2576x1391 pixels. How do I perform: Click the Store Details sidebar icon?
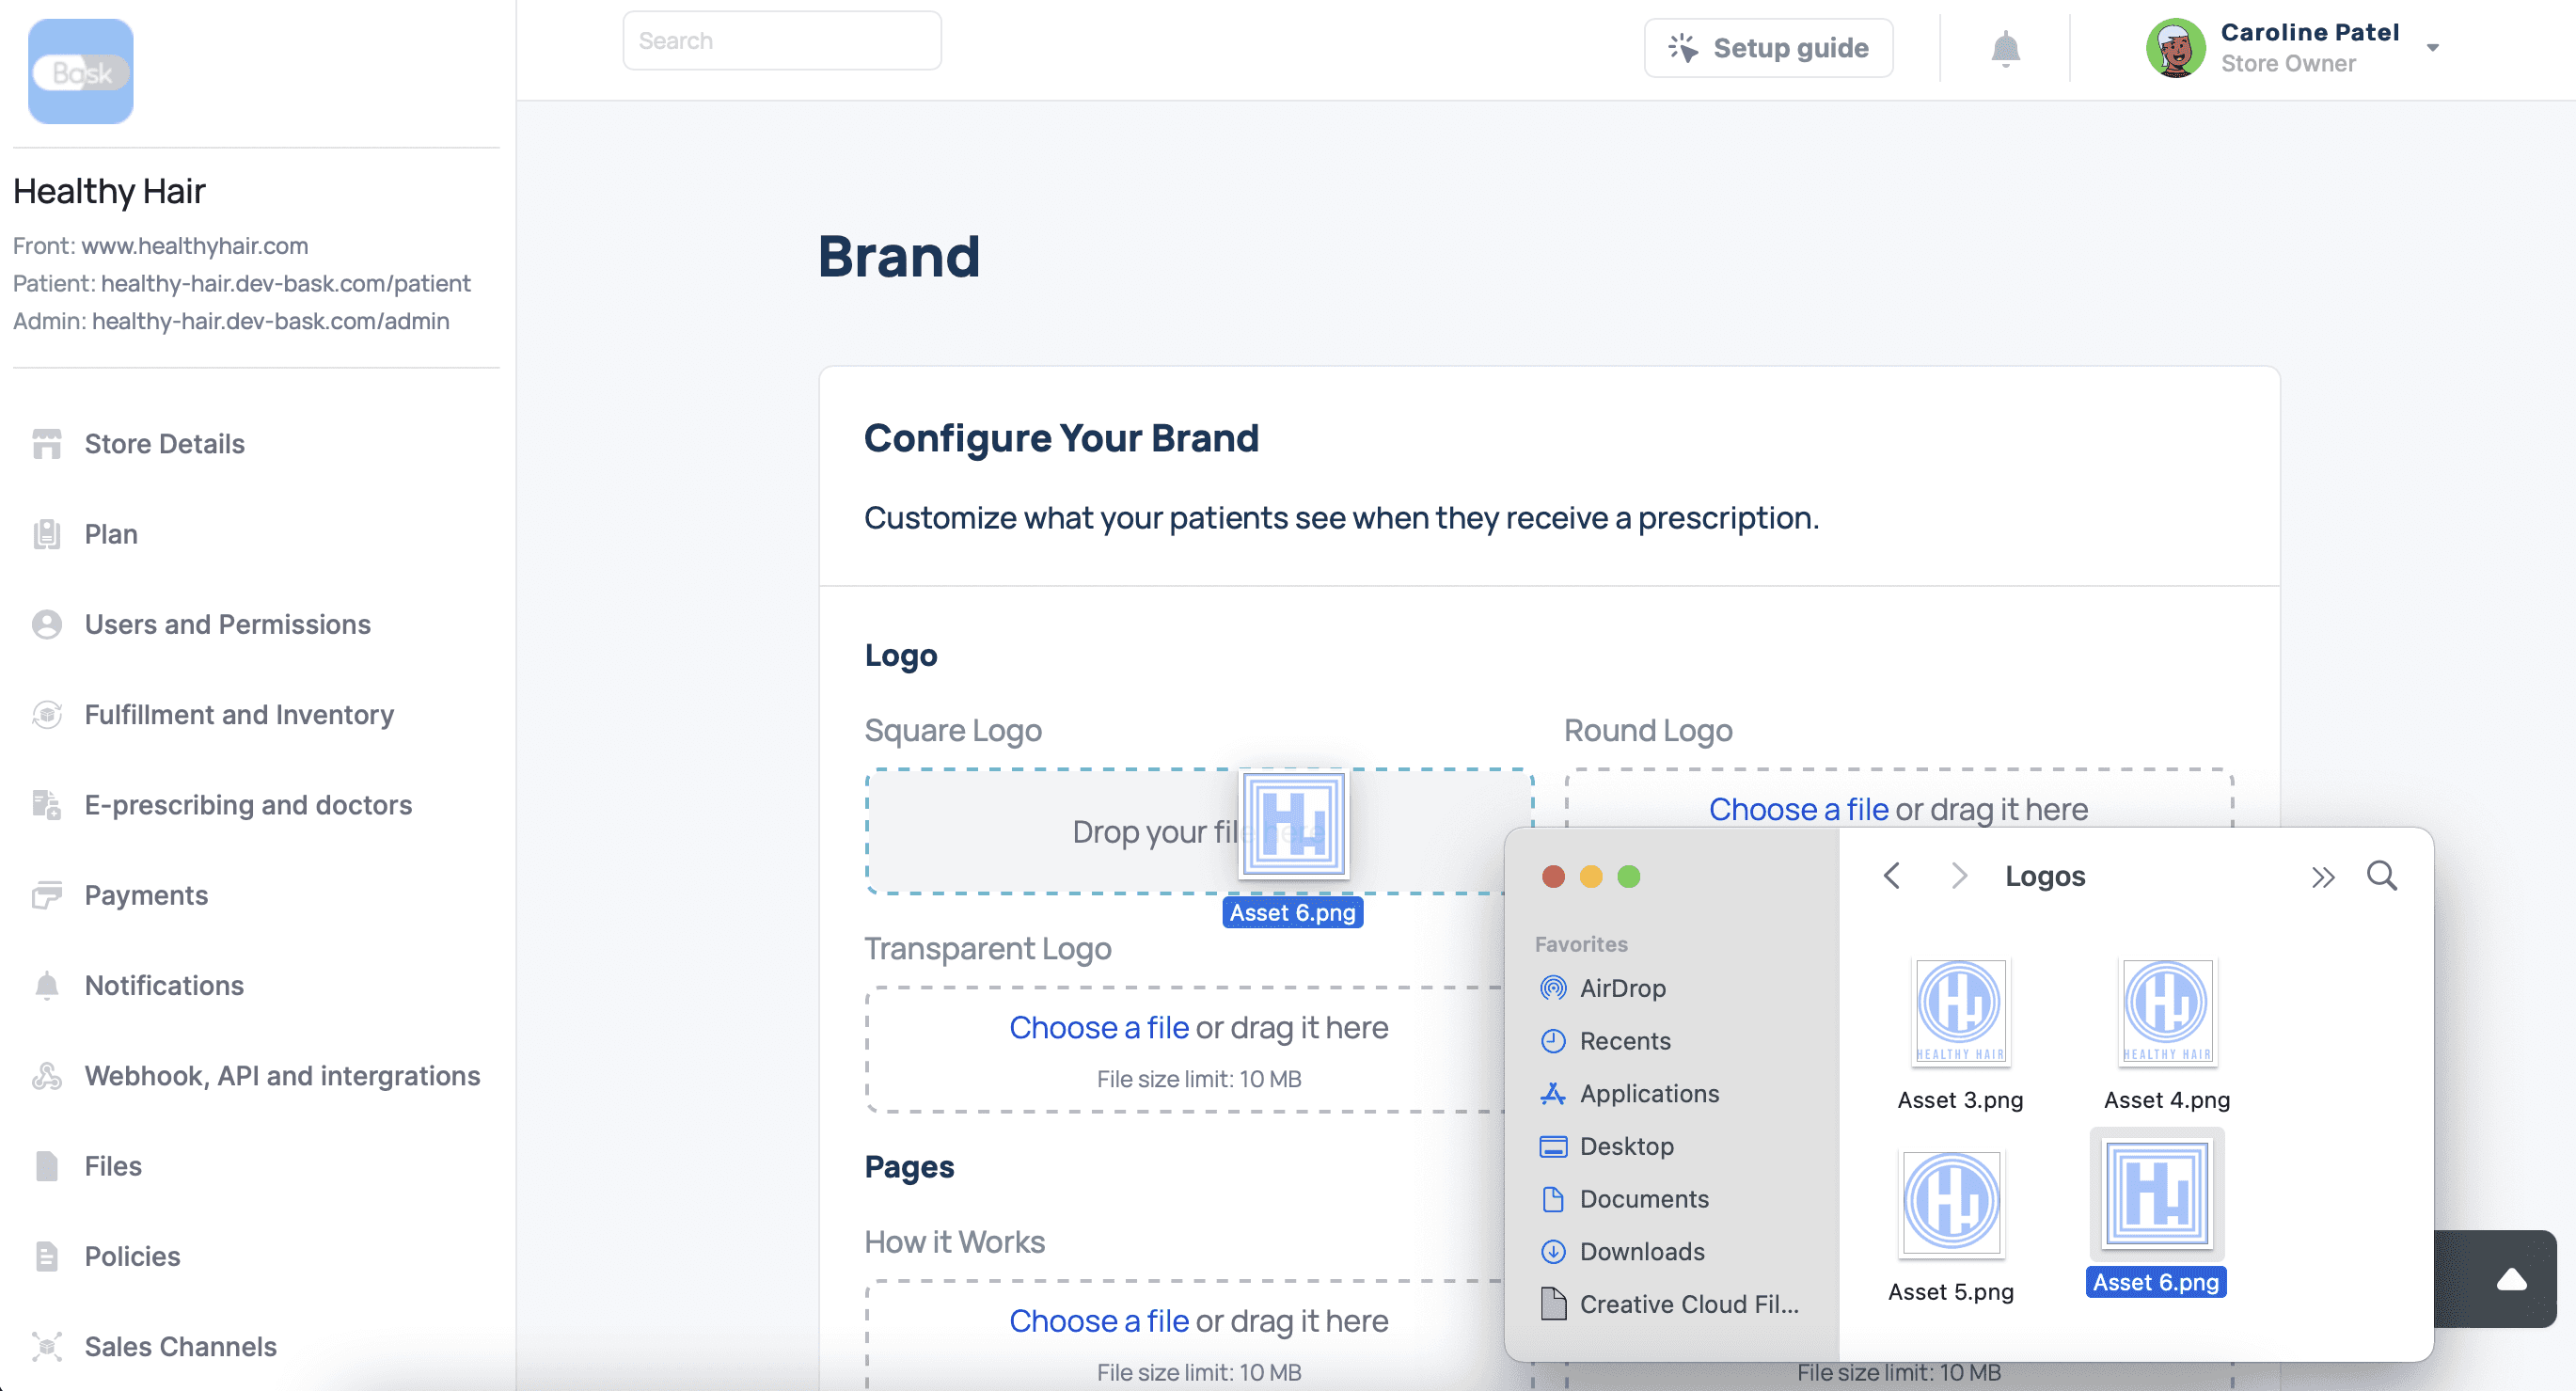click(48, 442)
